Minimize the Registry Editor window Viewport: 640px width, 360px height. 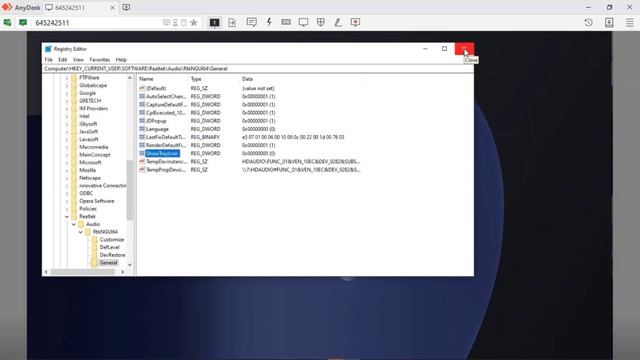(x=425, y=49)
